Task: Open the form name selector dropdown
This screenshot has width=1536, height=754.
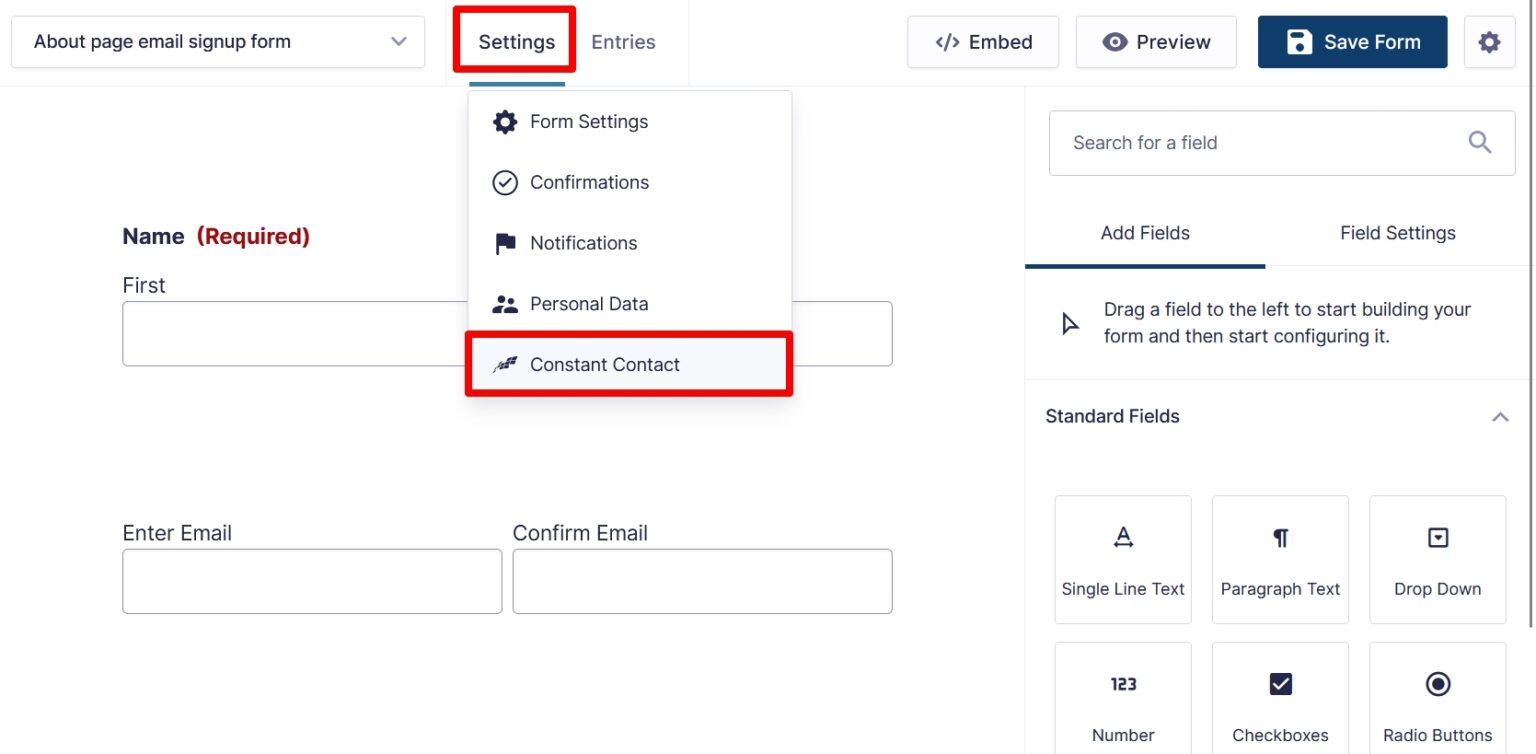Action: pyautogui.click(x=398, y=41)
